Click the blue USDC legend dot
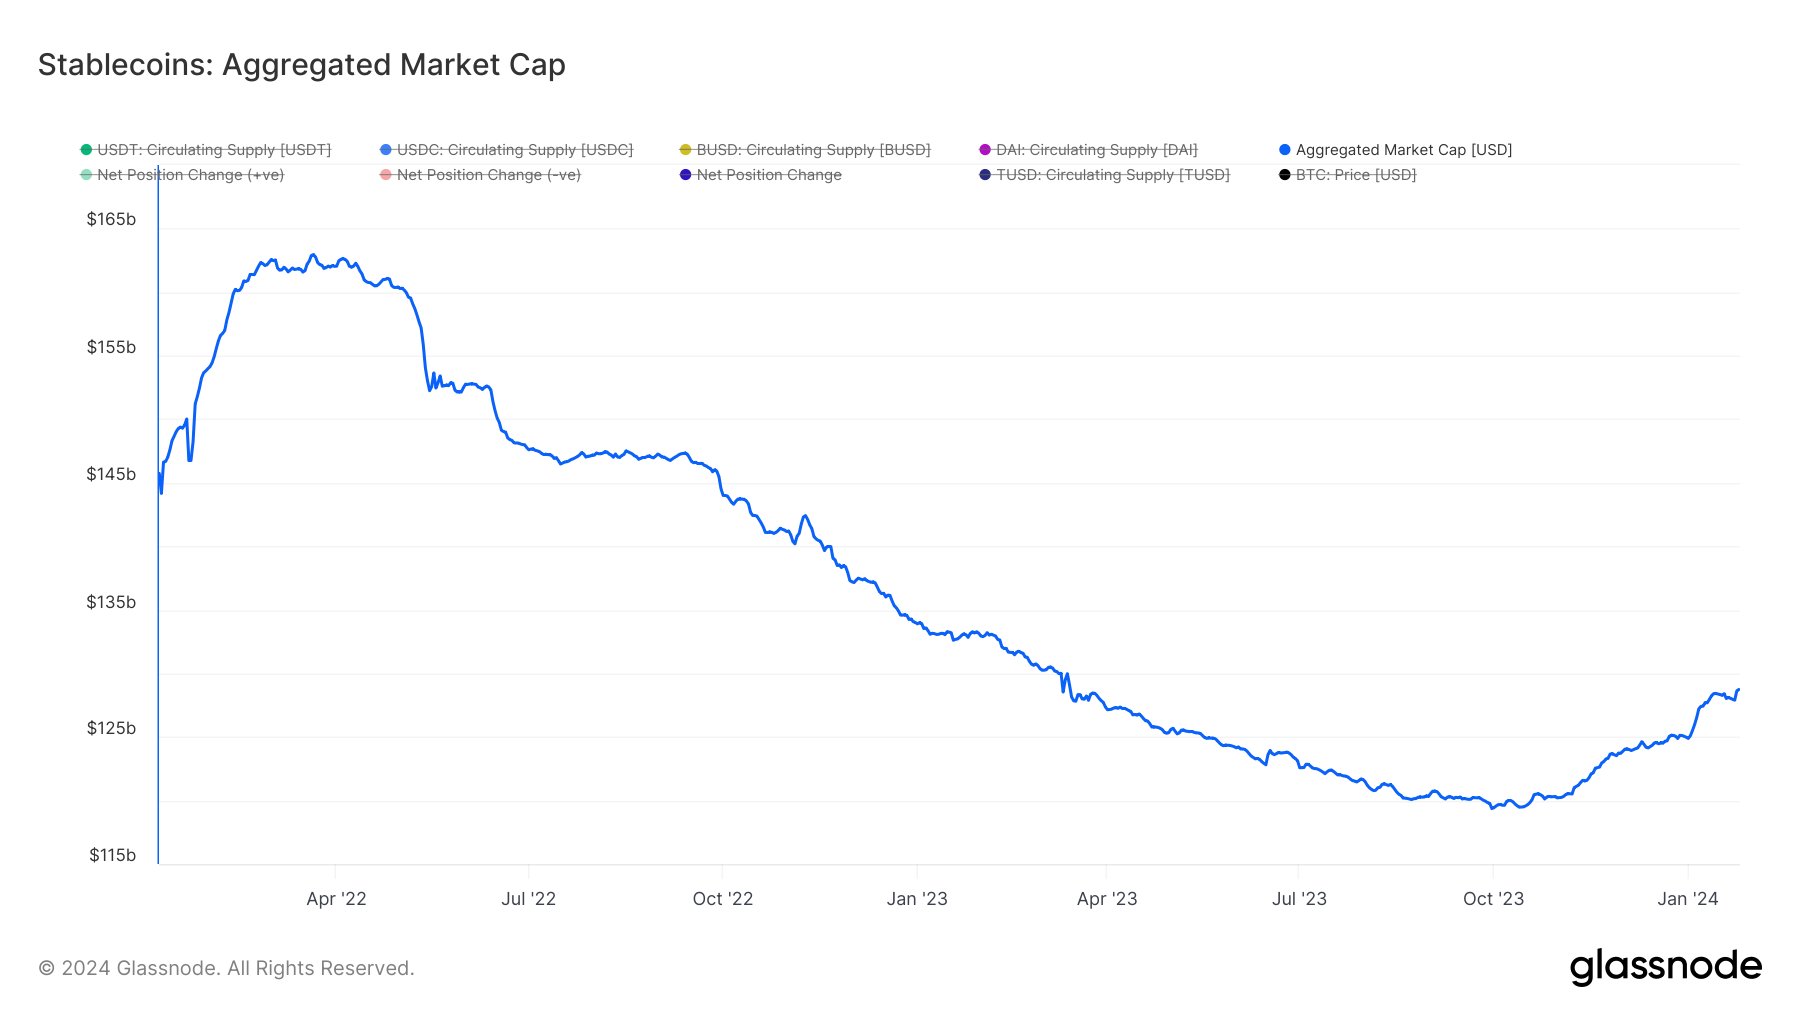The height and width of the screenshot is (1013, 1800). point(386,150)
